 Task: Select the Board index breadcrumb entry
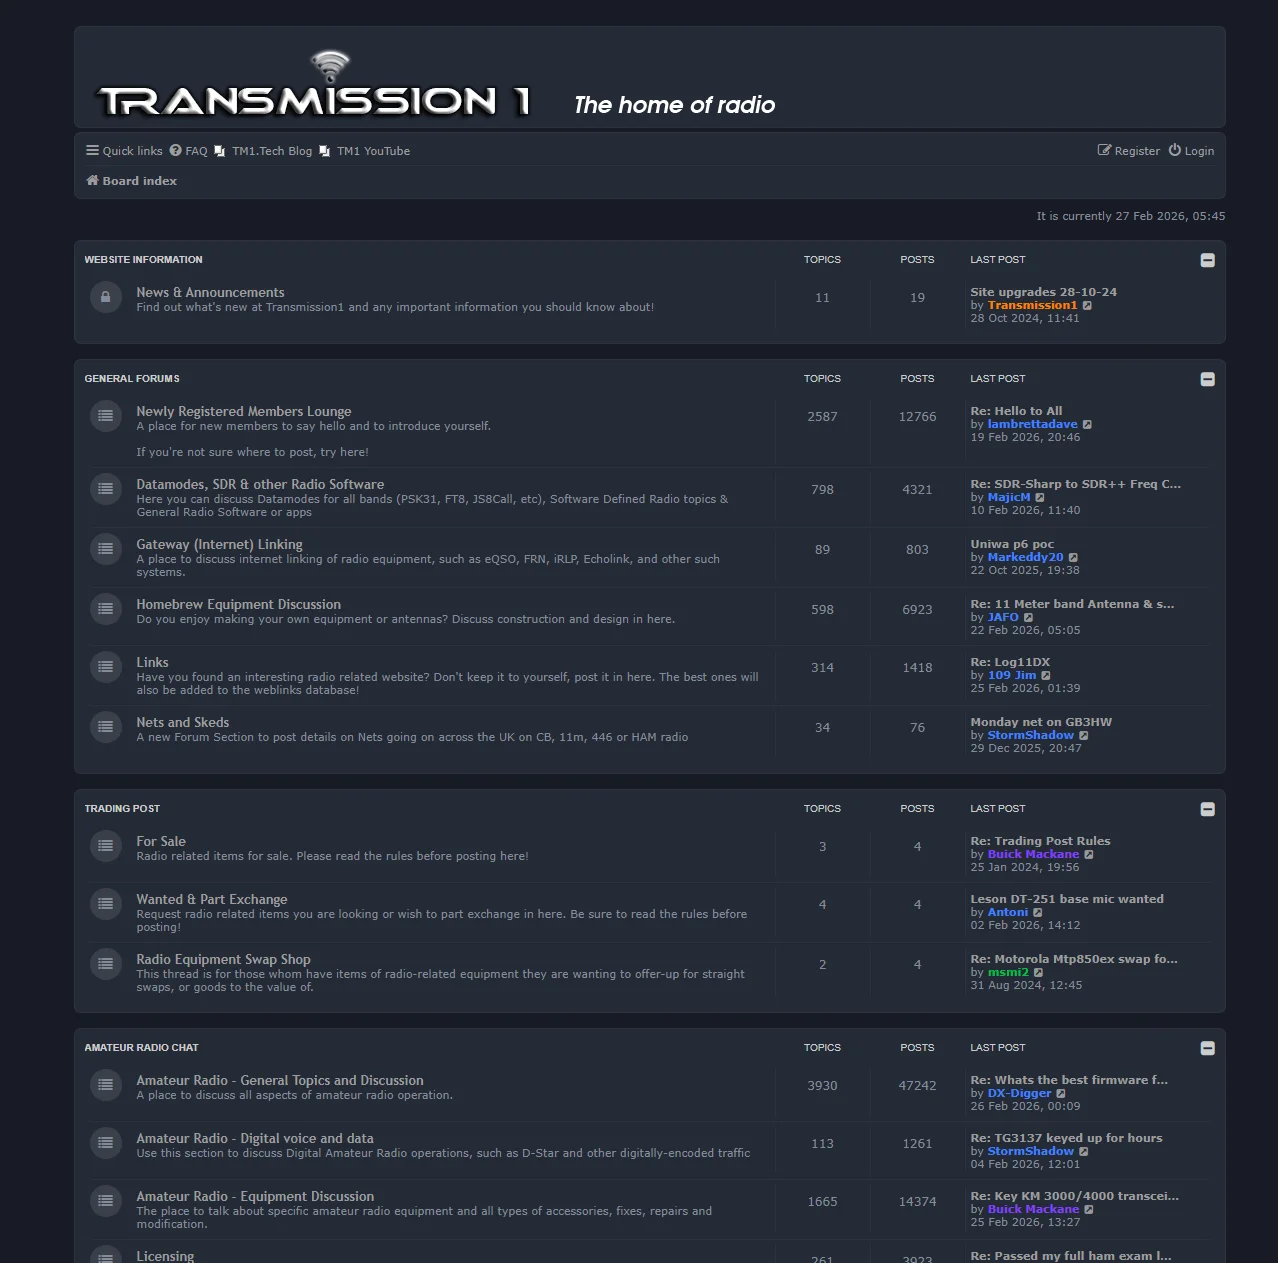pos(139,181)
